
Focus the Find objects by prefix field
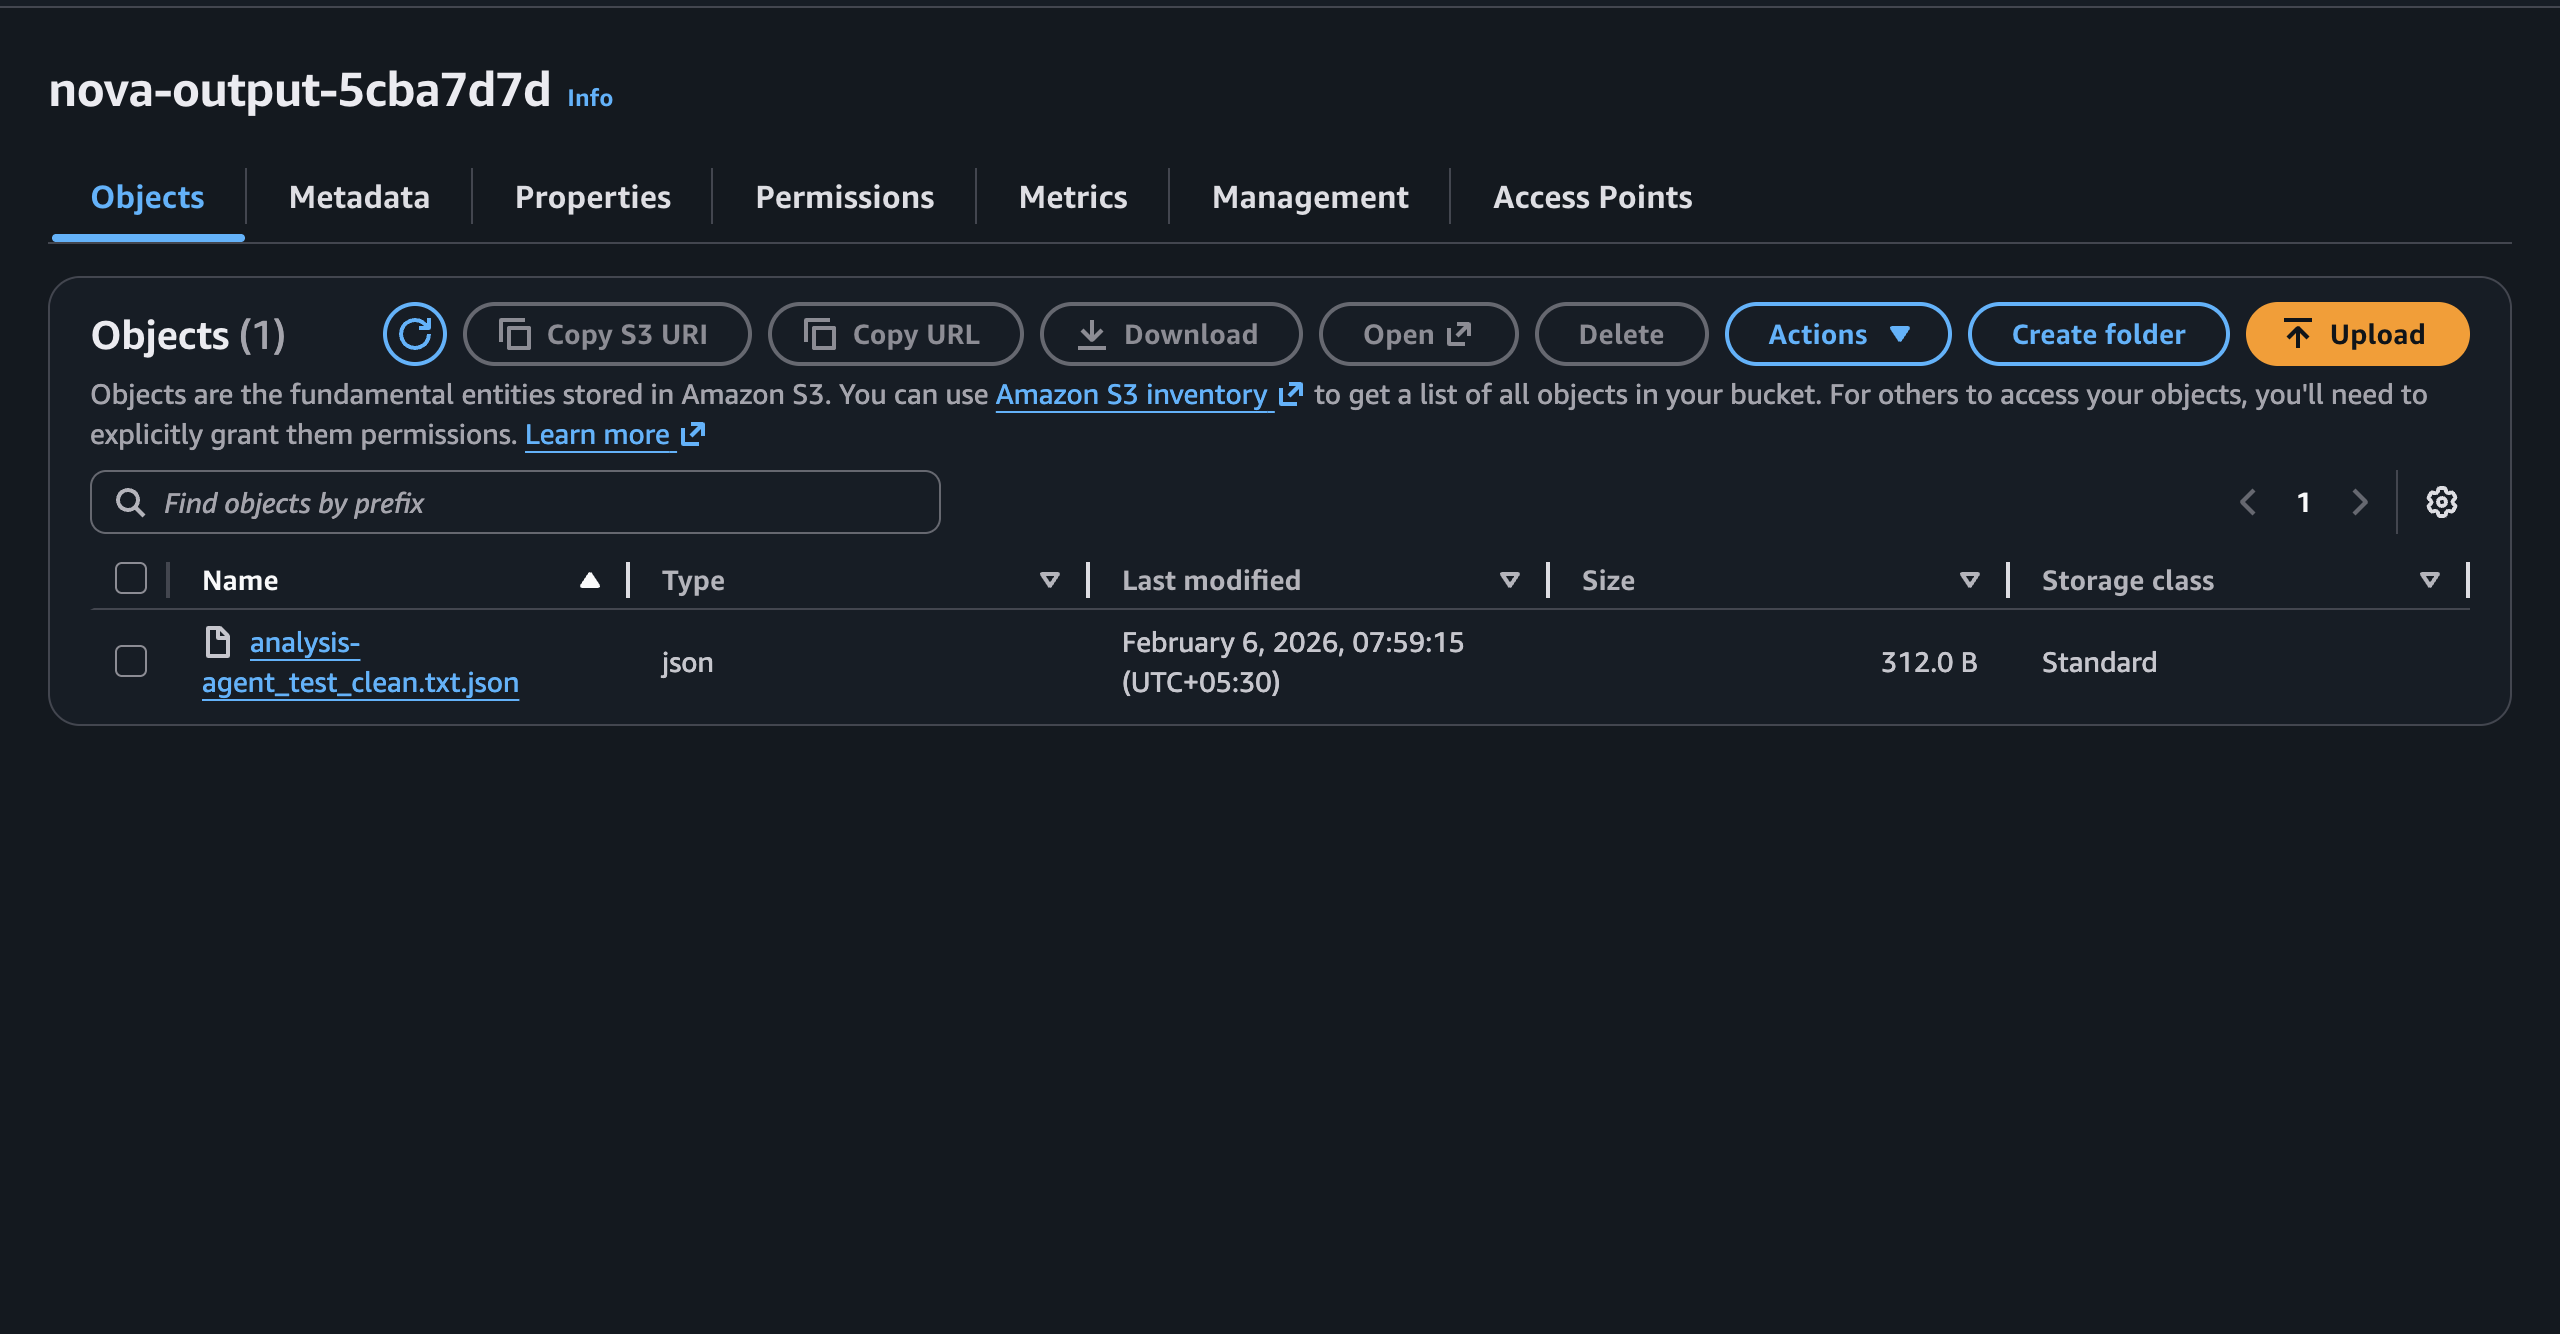coord(540,502)
